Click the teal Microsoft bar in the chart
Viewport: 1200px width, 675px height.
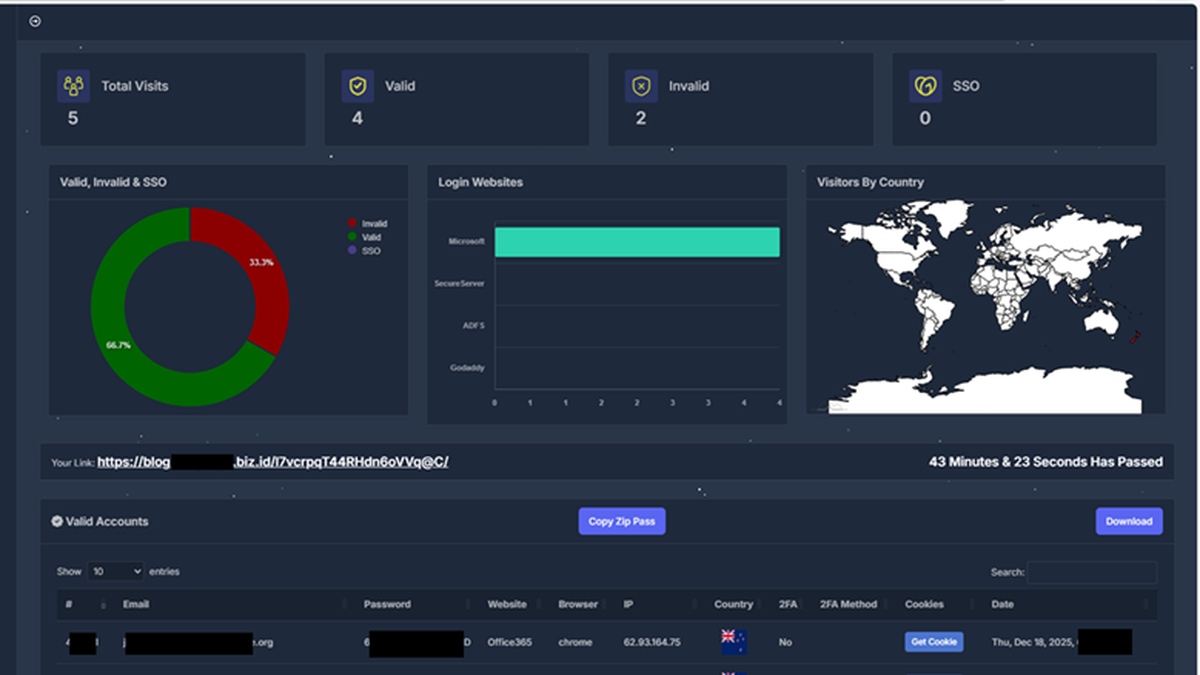point(637,241)
